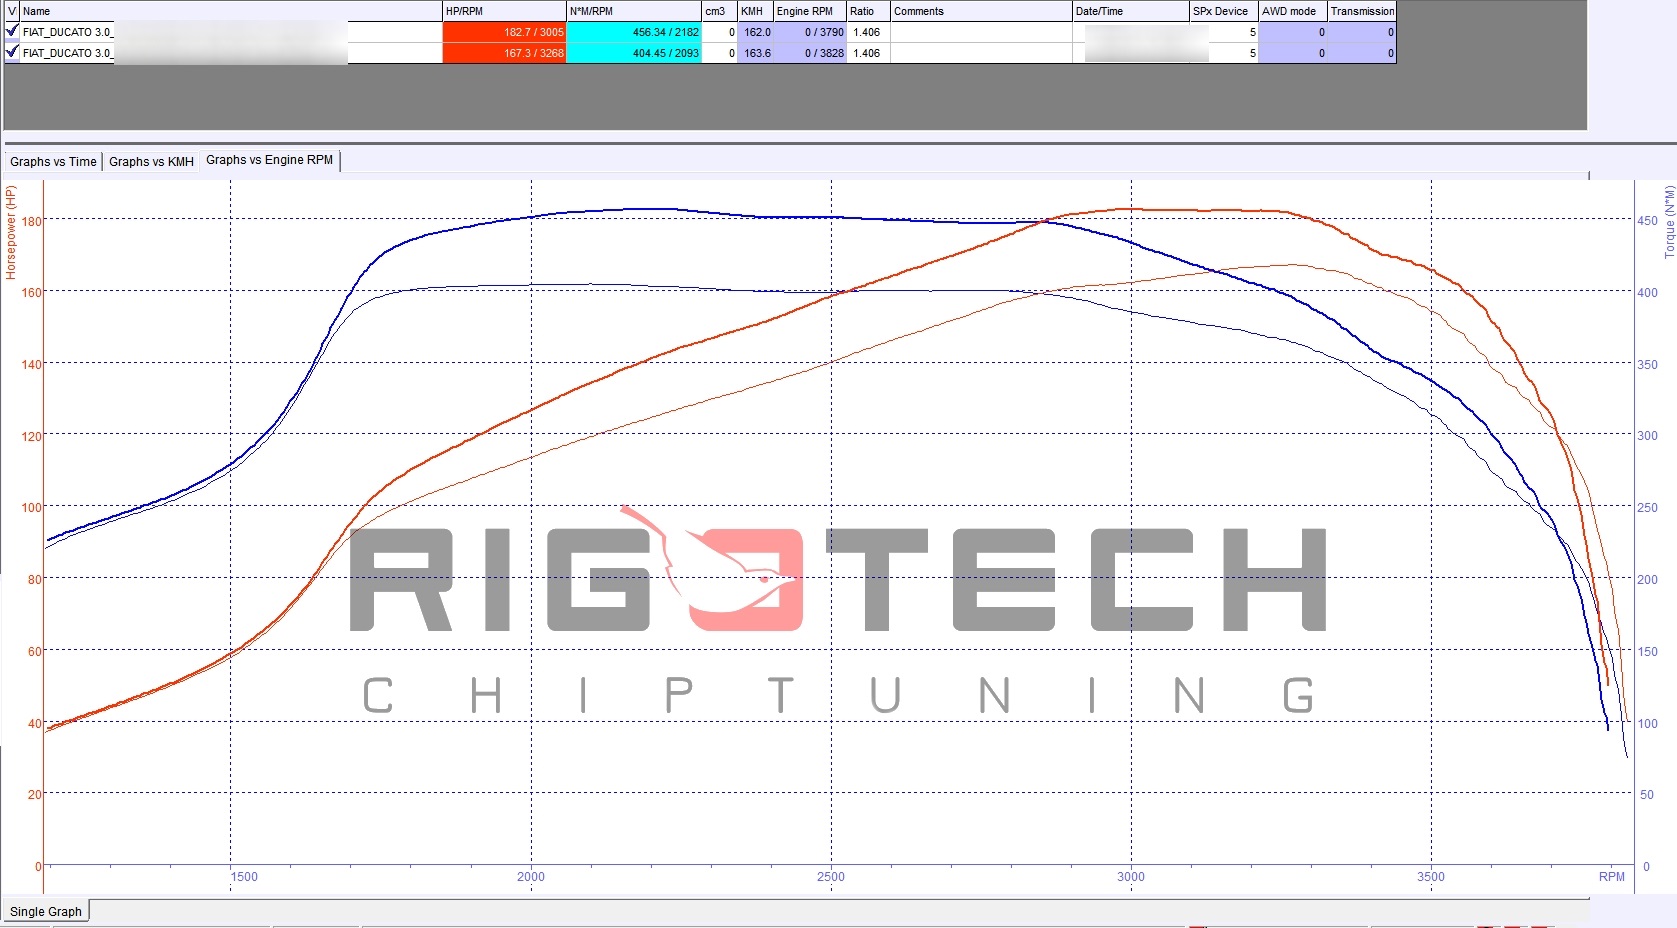Click the KMH column header

coord(755,11)
